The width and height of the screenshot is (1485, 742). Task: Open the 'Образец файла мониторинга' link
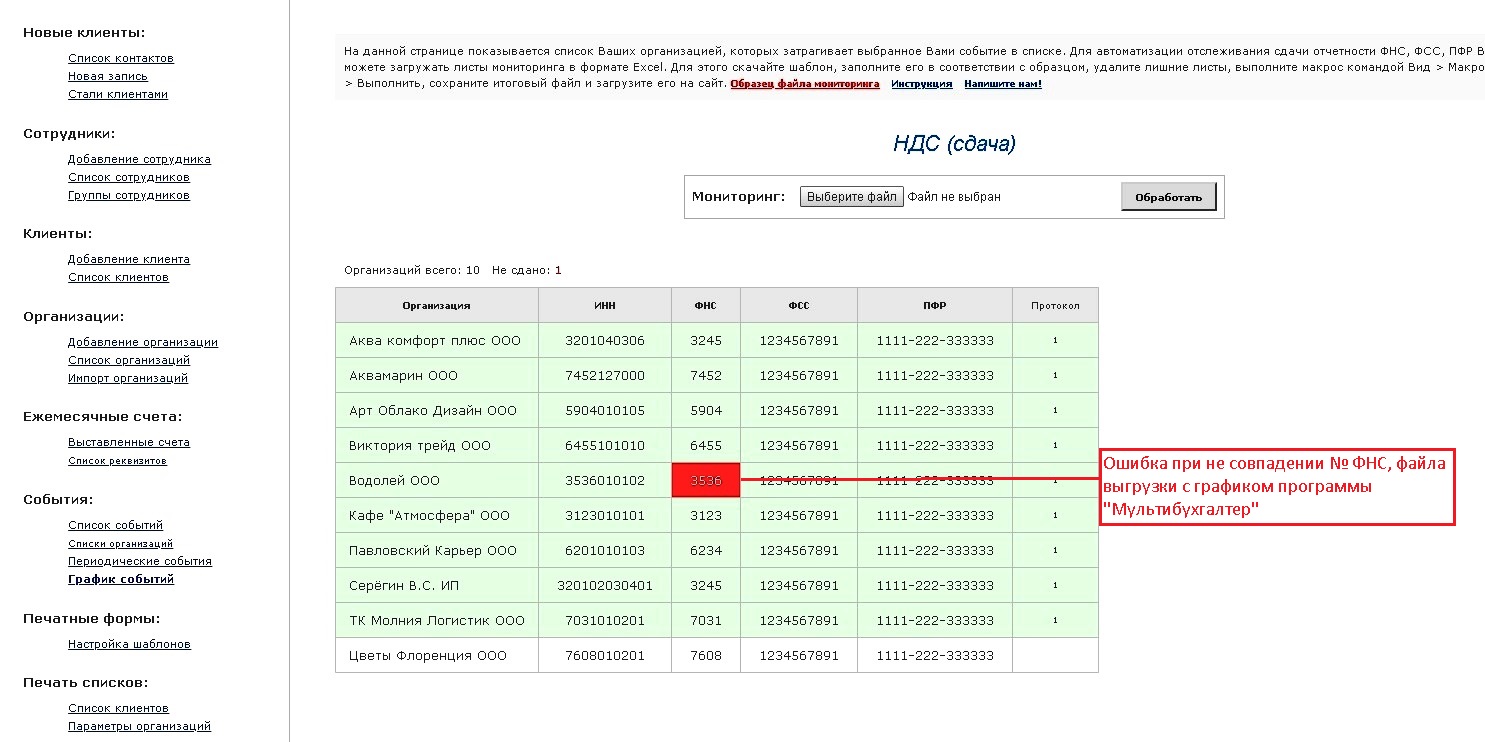tap(804, 84)
